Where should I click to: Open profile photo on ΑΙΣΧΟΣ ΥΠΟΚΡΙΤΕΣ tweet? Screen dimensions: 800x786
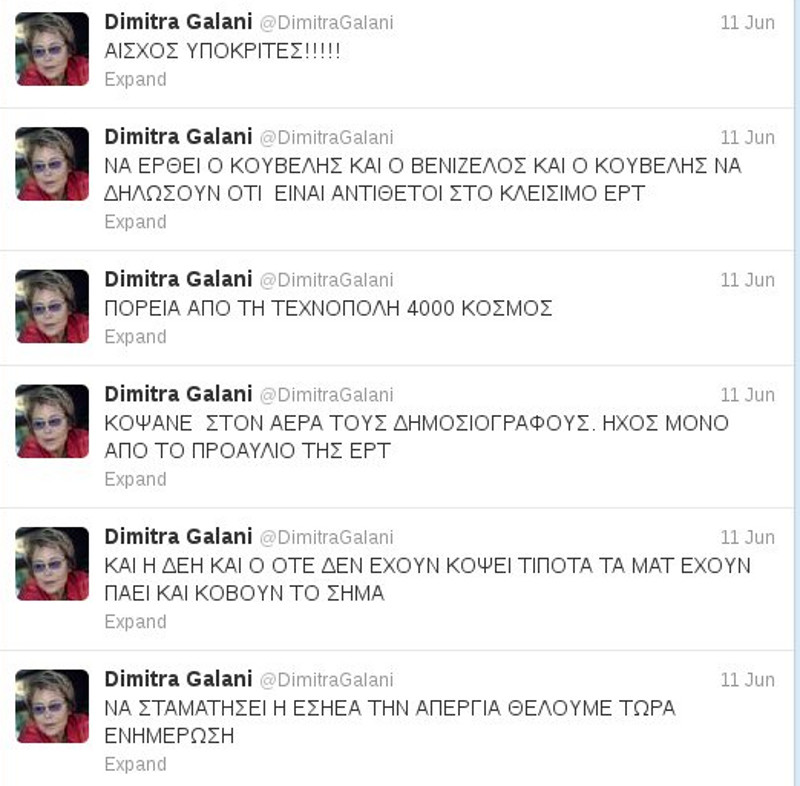(x=52, y=49)
